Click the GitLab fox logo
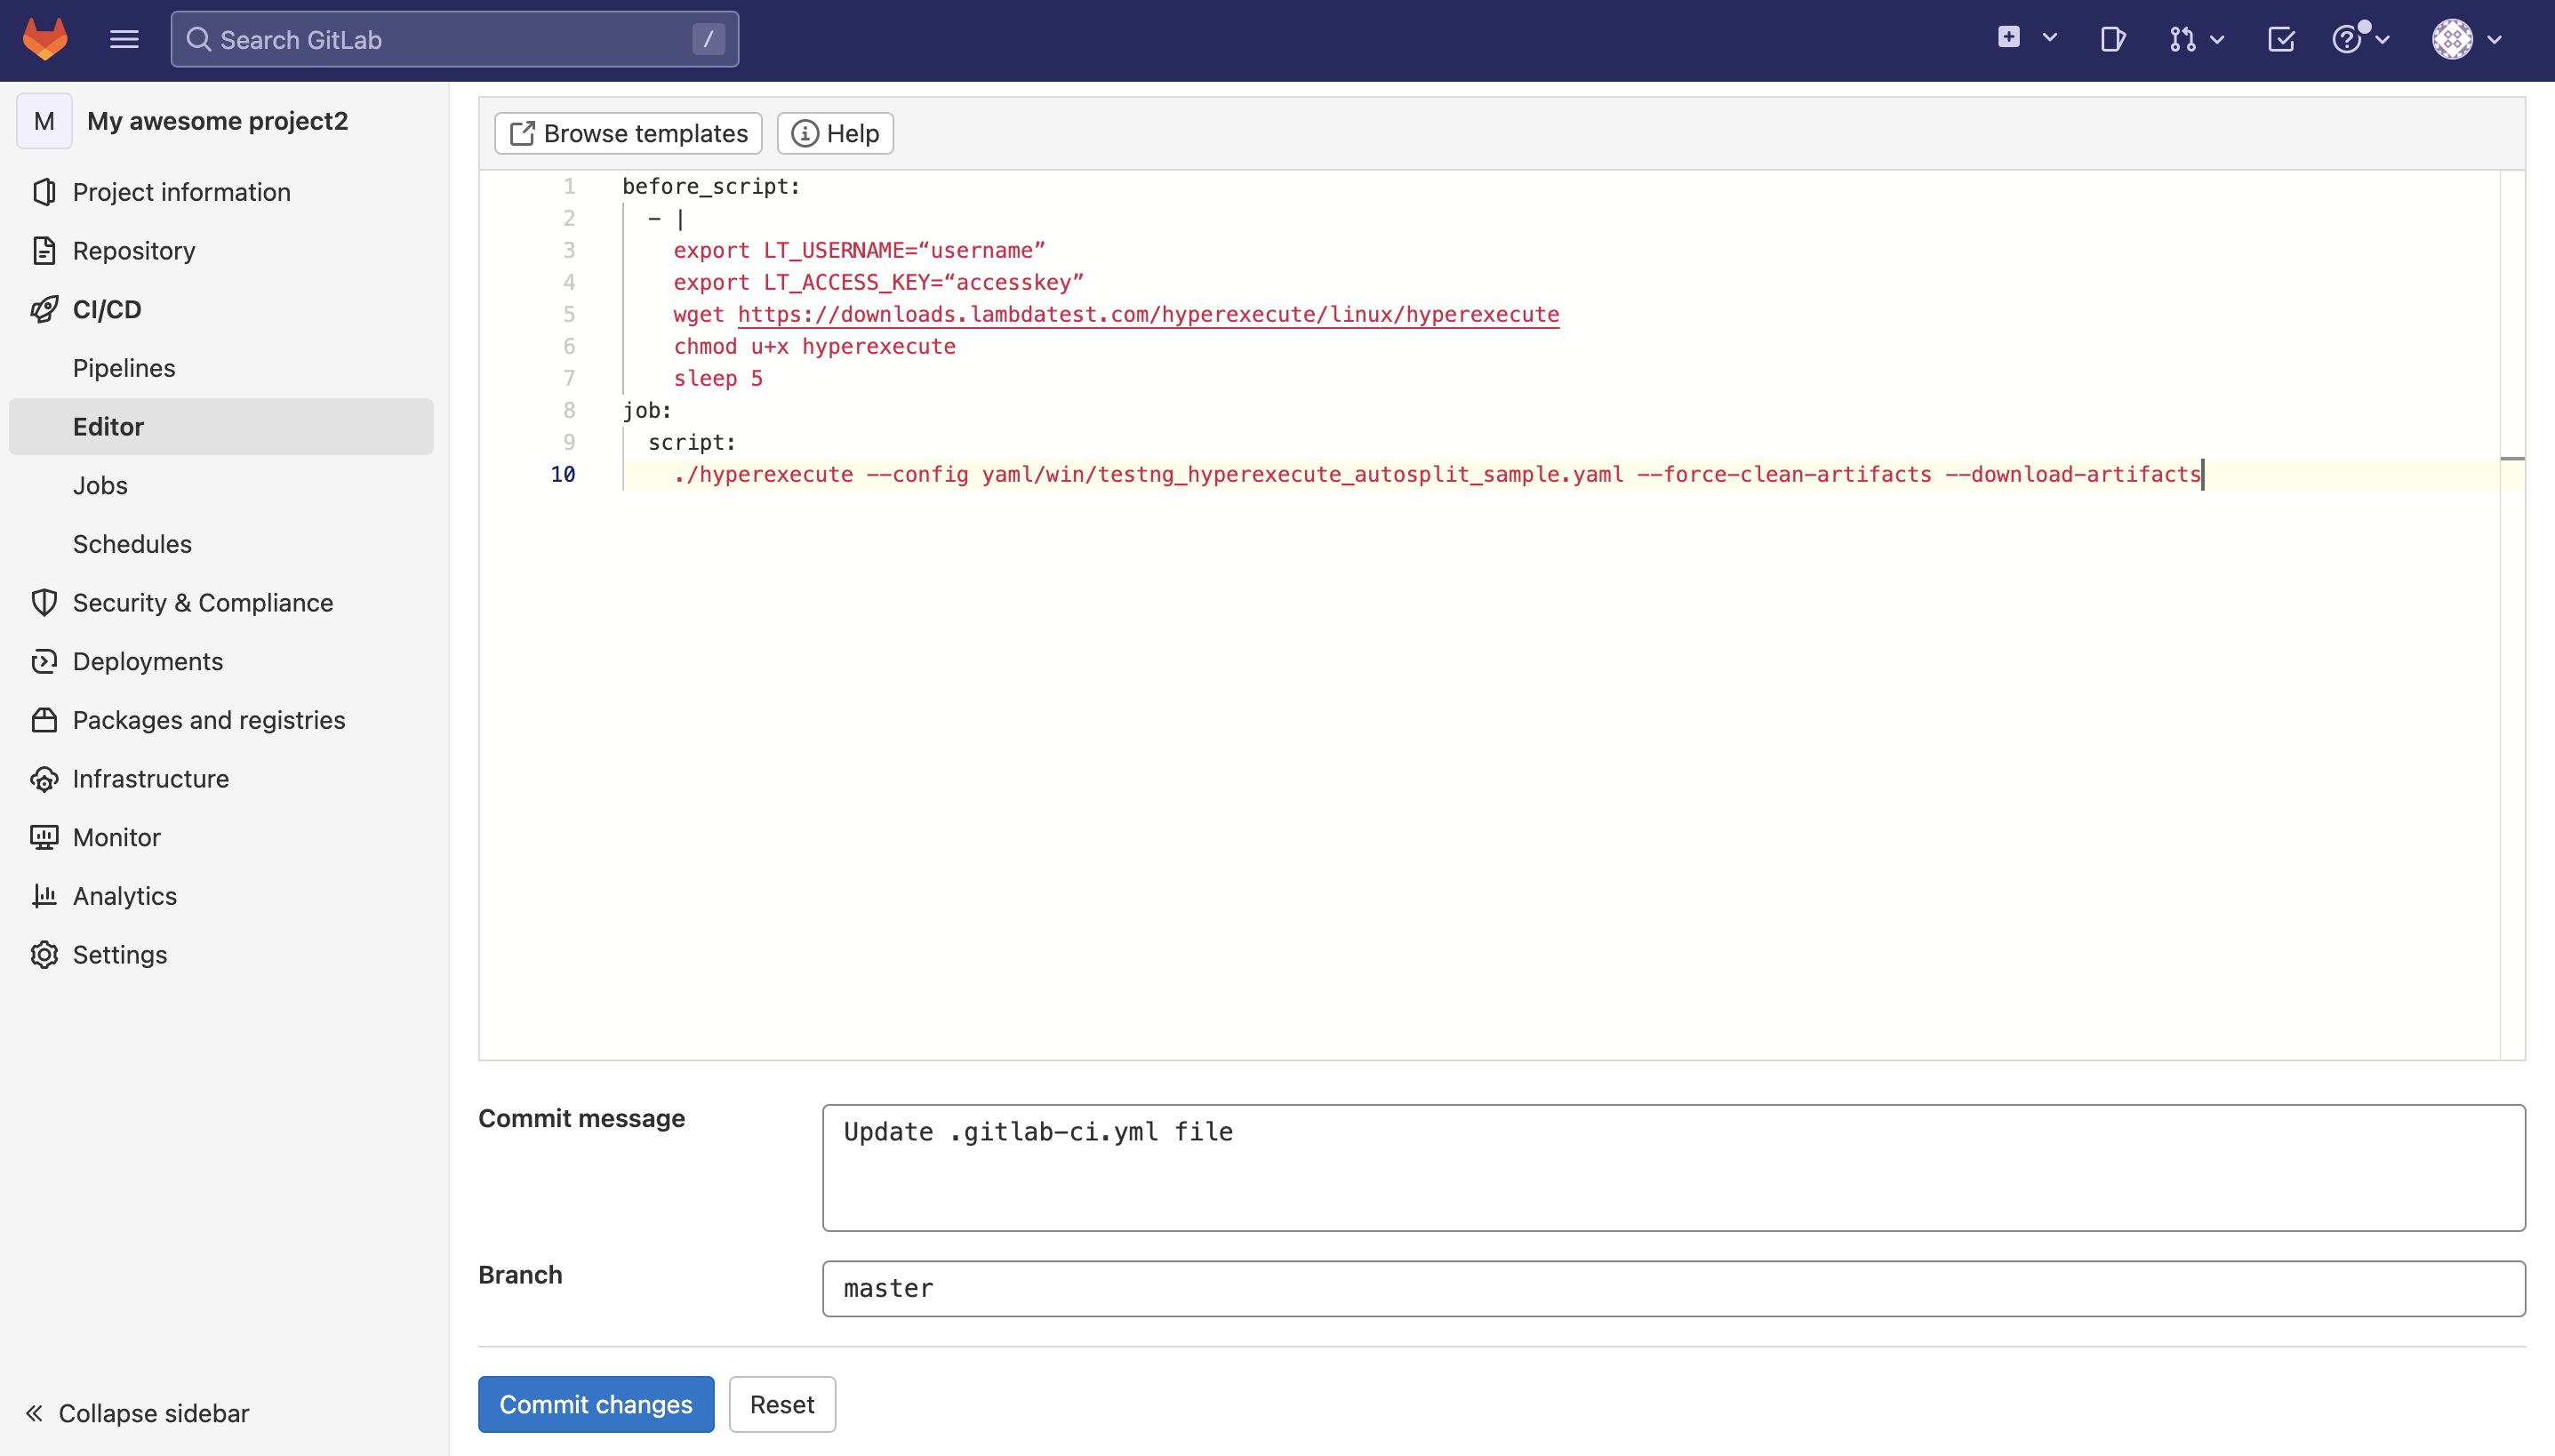Image resolution: width=2555 pixels, height=1456 pixels. [x=45, y=39]
